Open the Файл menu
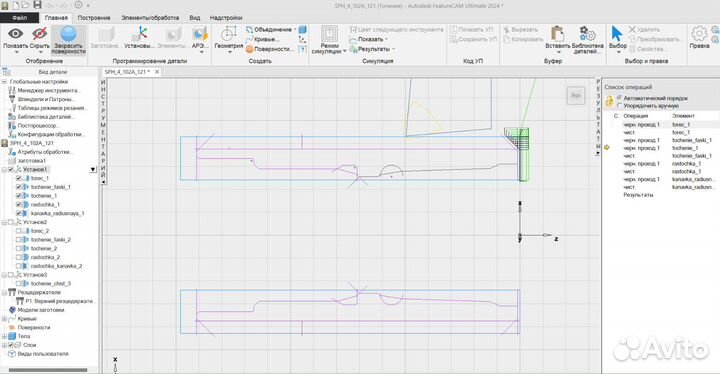This screenshot has height=374, width=720. [x=19, y=17]
